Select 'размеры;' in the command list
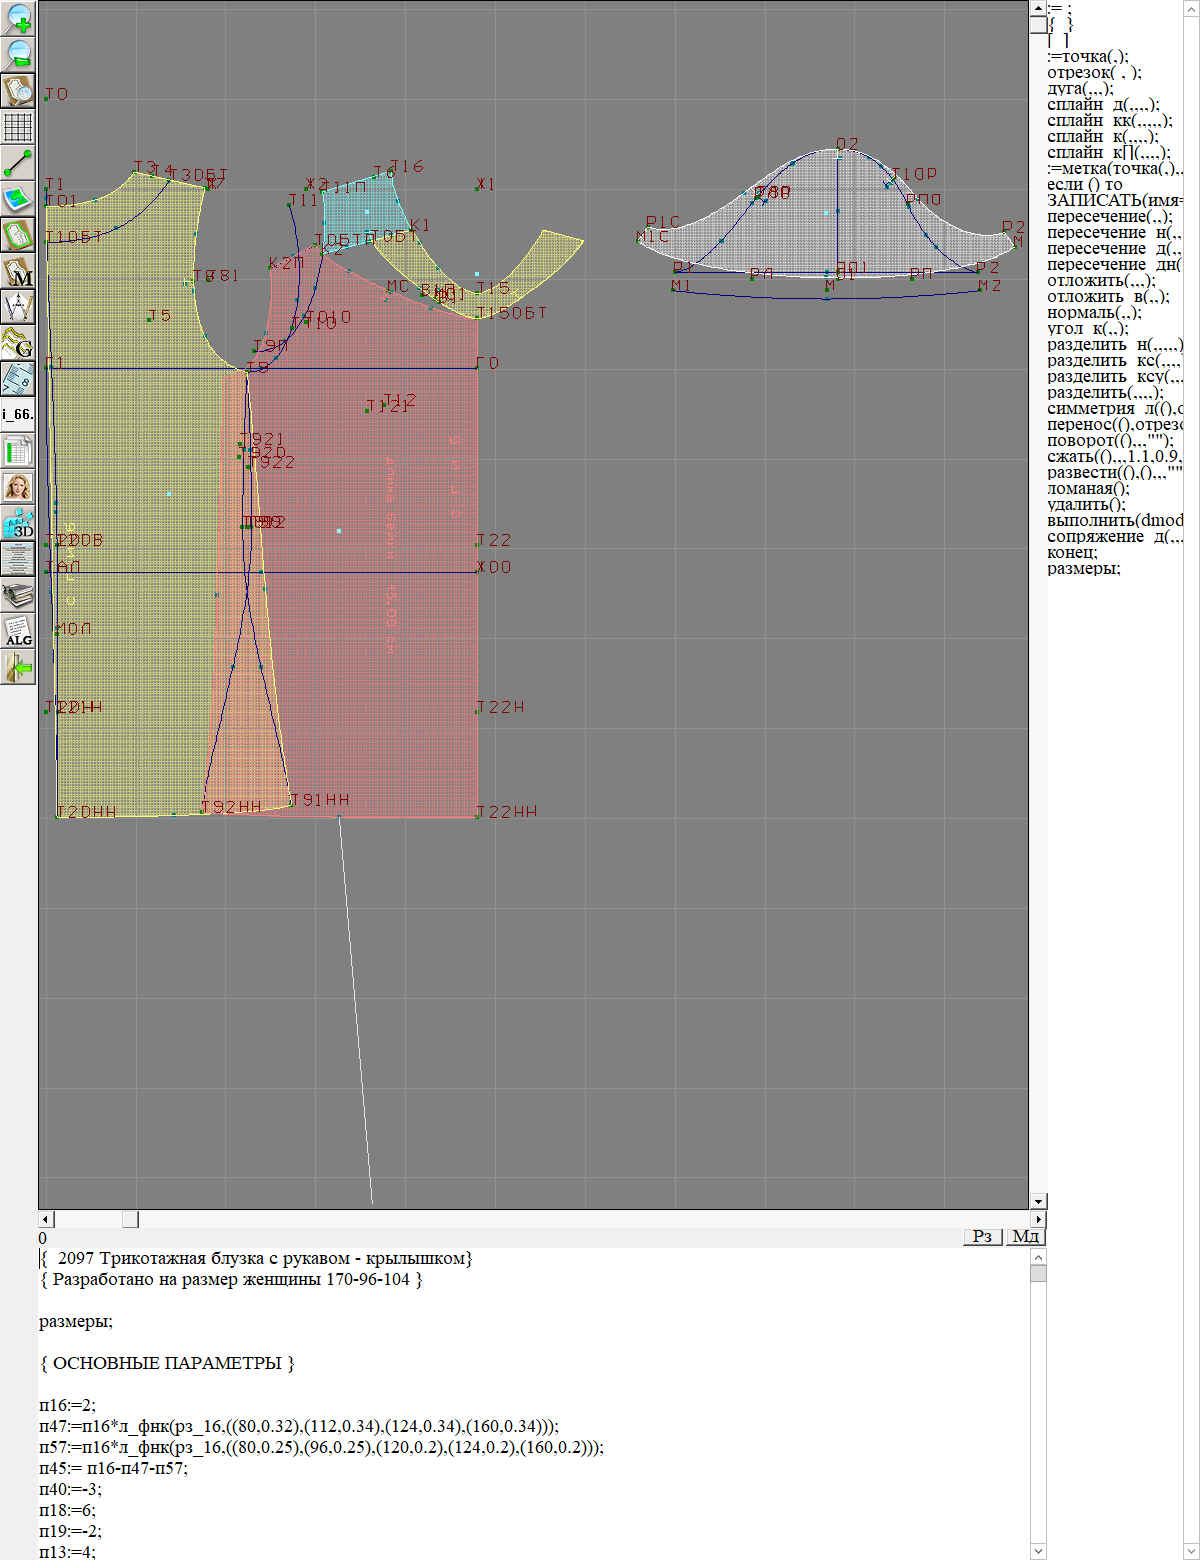The height and width of the screenshot is (1560, 1200). (1083, 568)
